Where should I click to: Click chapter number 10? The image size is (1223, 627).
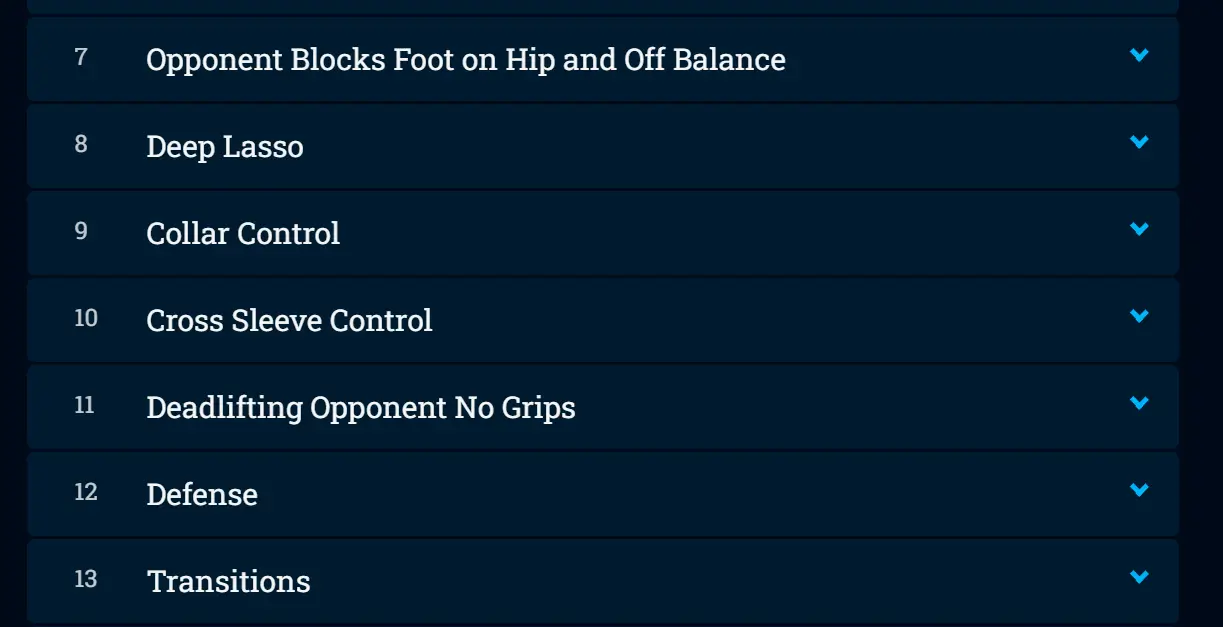coord(86,318)
